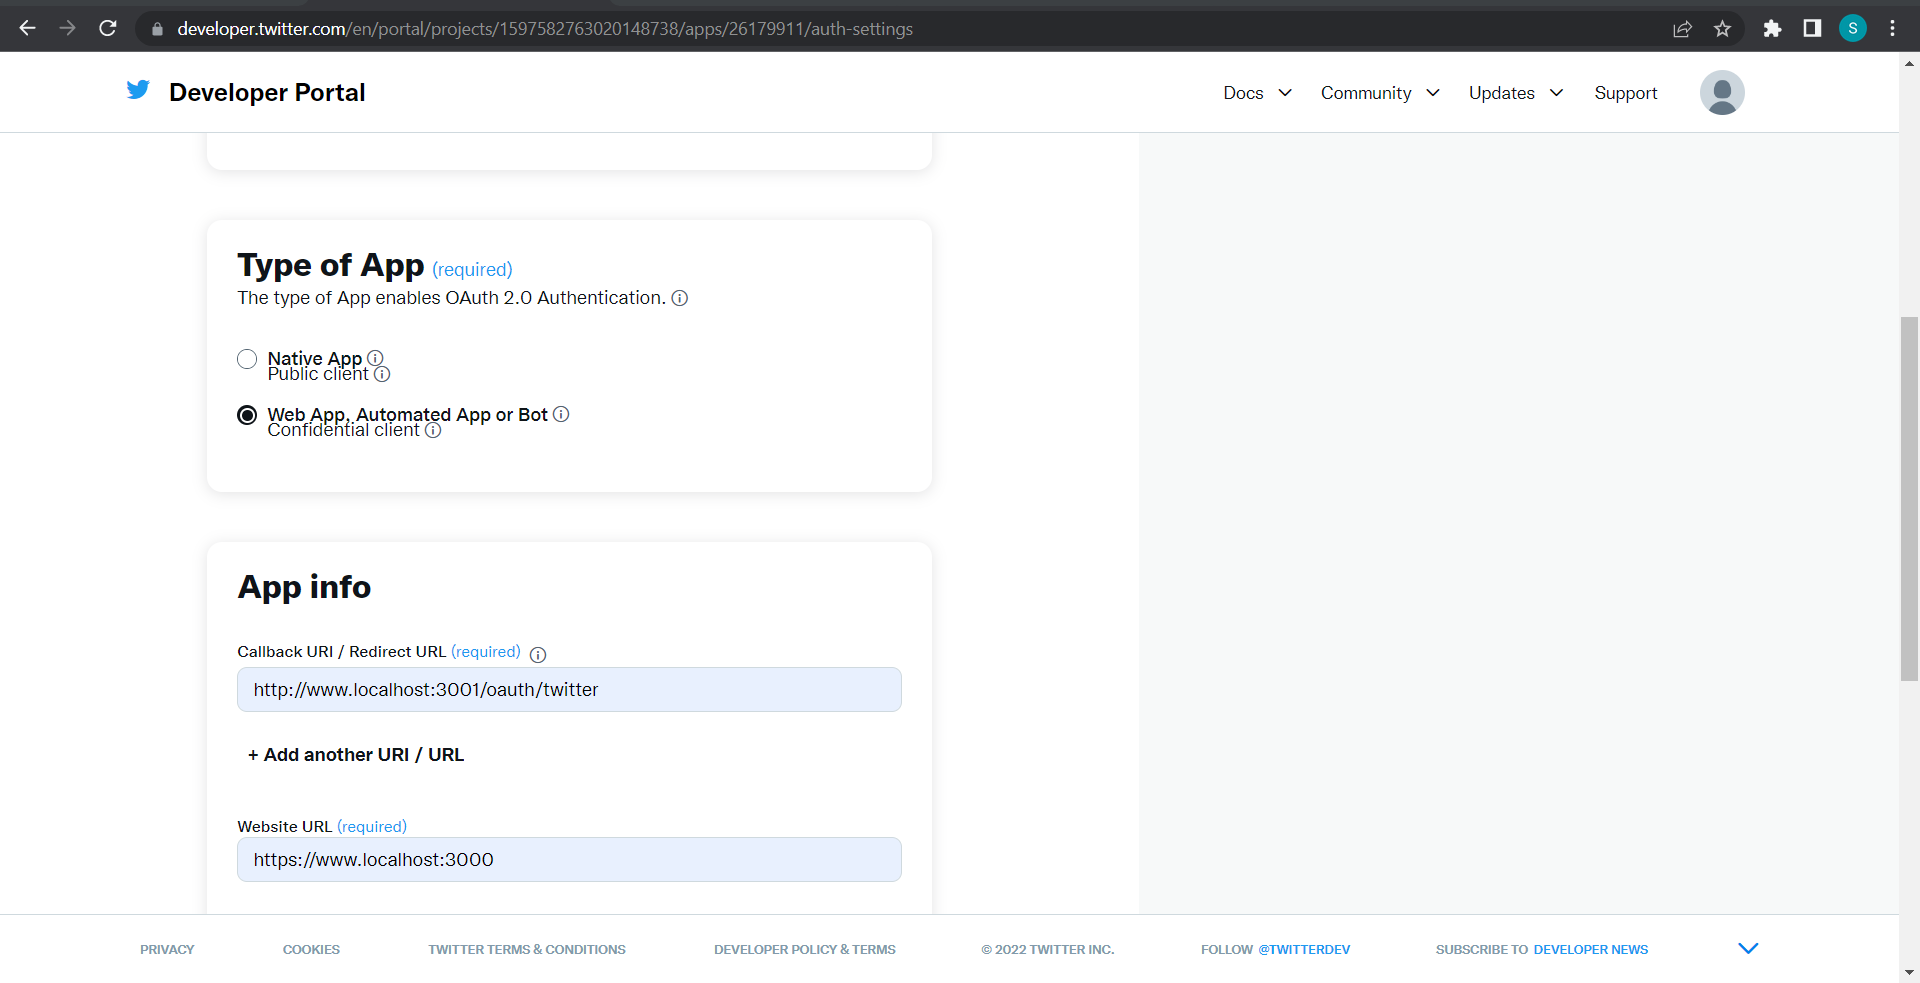
Task: Go to the Support page
Action: click(x=1625, y=93)
